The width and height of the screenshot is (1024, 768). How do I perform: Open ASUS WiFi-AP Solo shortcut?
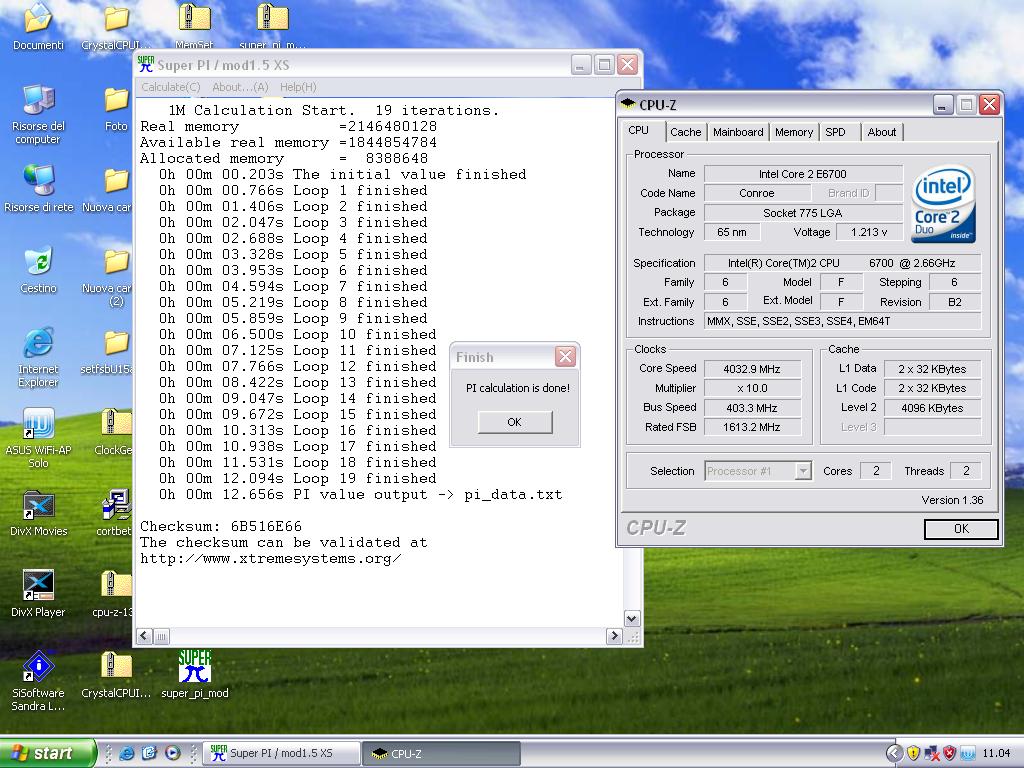tap(39, 438)
